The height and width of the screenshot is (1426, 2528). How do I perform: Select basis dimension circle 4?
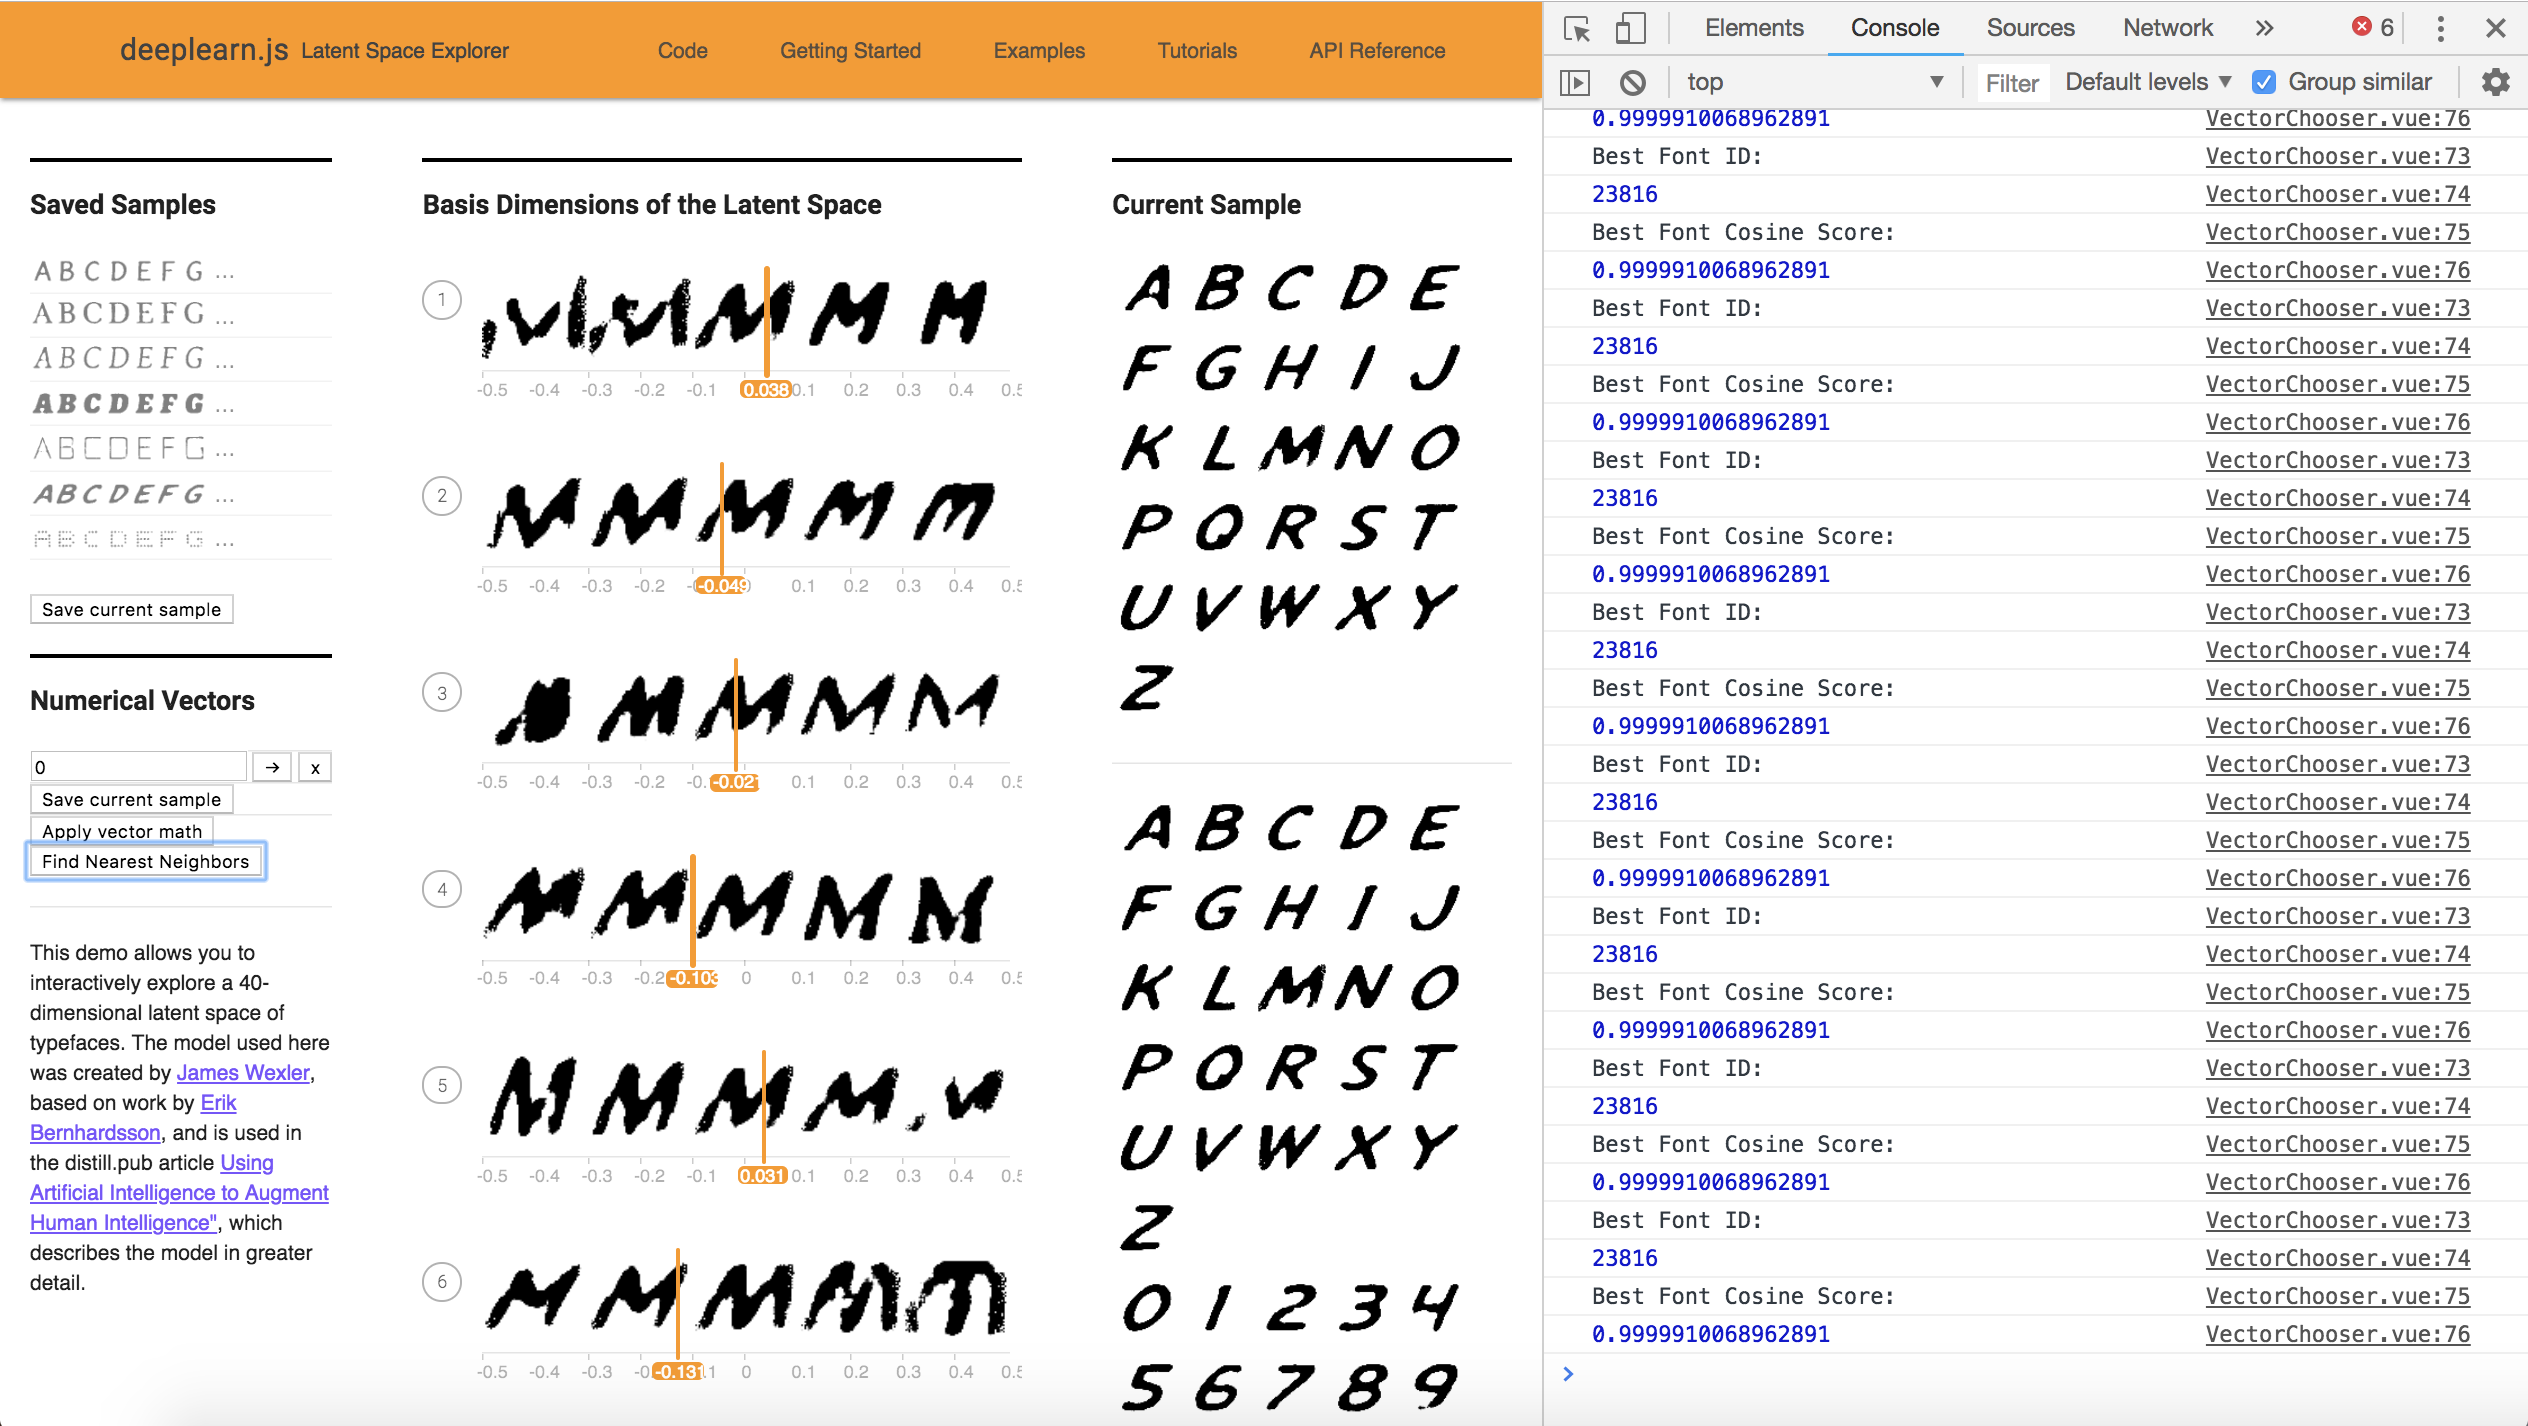coord(442,888)
